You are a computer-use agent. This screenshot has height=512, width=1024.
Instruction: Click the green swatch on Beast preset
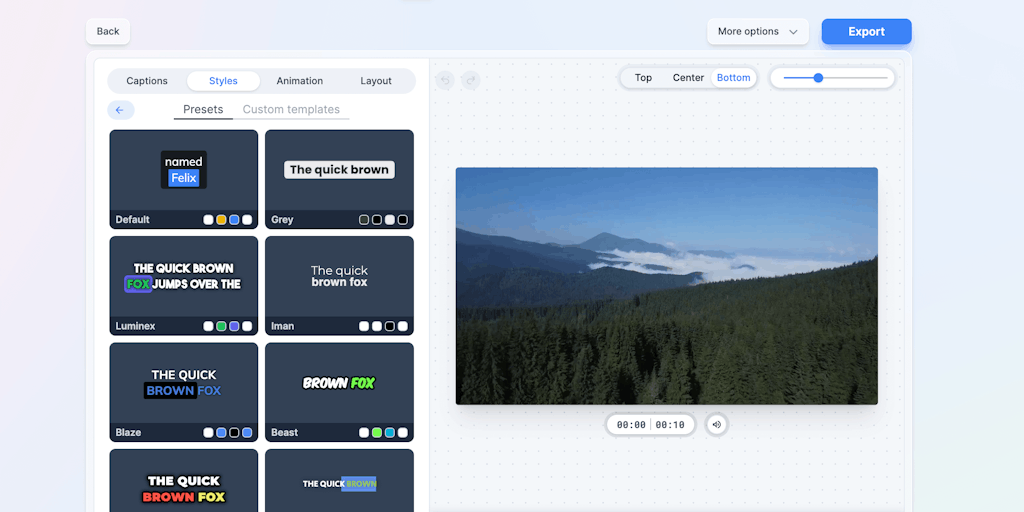click(x=377, y=433)
